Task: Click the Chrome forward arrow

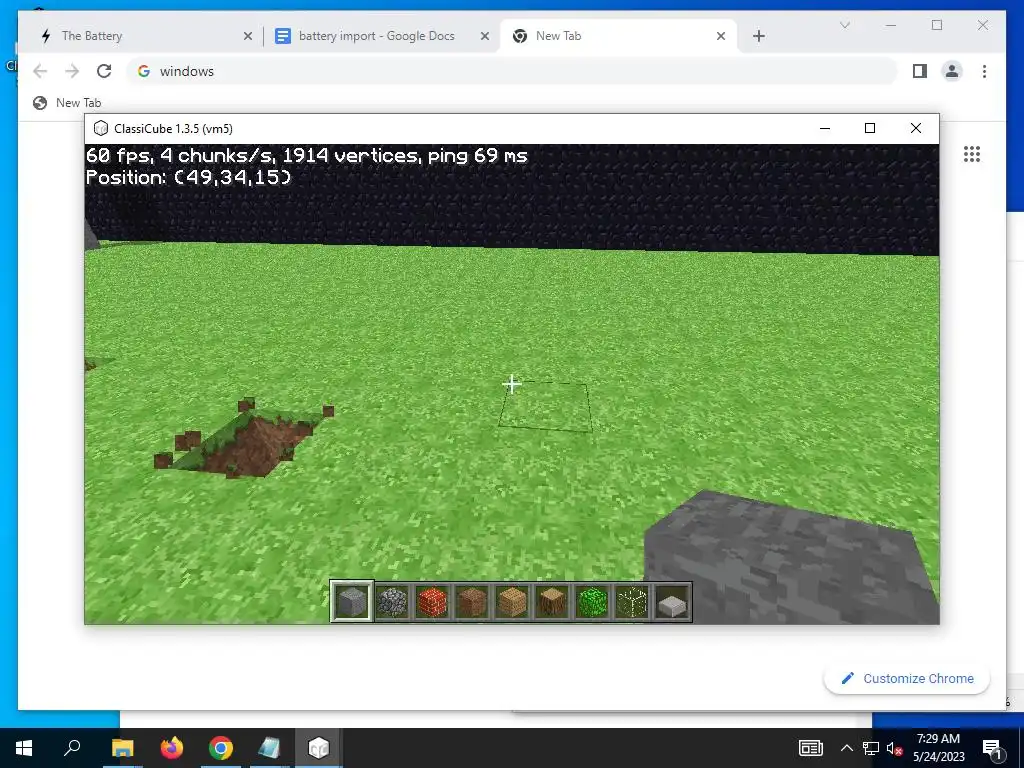Action: click(72, 71)
